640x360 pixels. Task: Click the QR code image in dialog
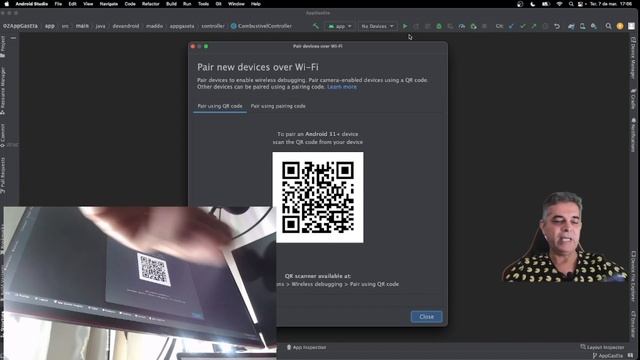coord(318,198)
